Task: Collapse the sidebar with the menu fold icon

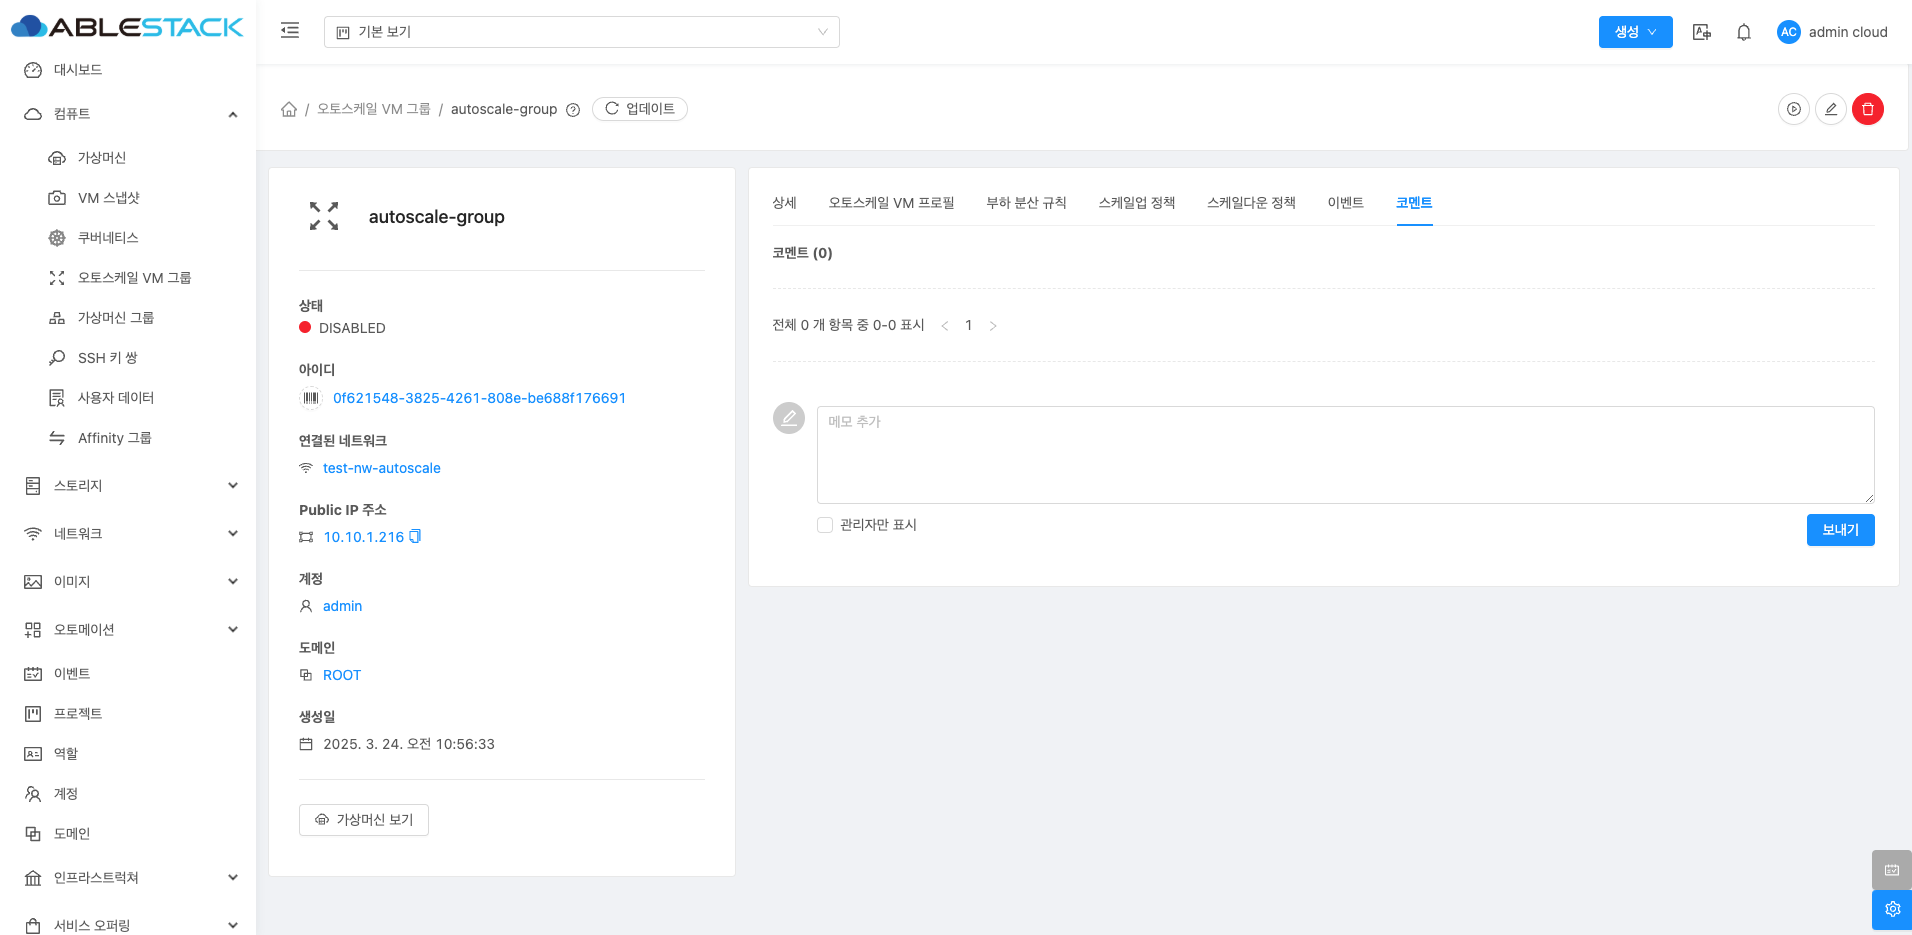Action: [290, 31]
